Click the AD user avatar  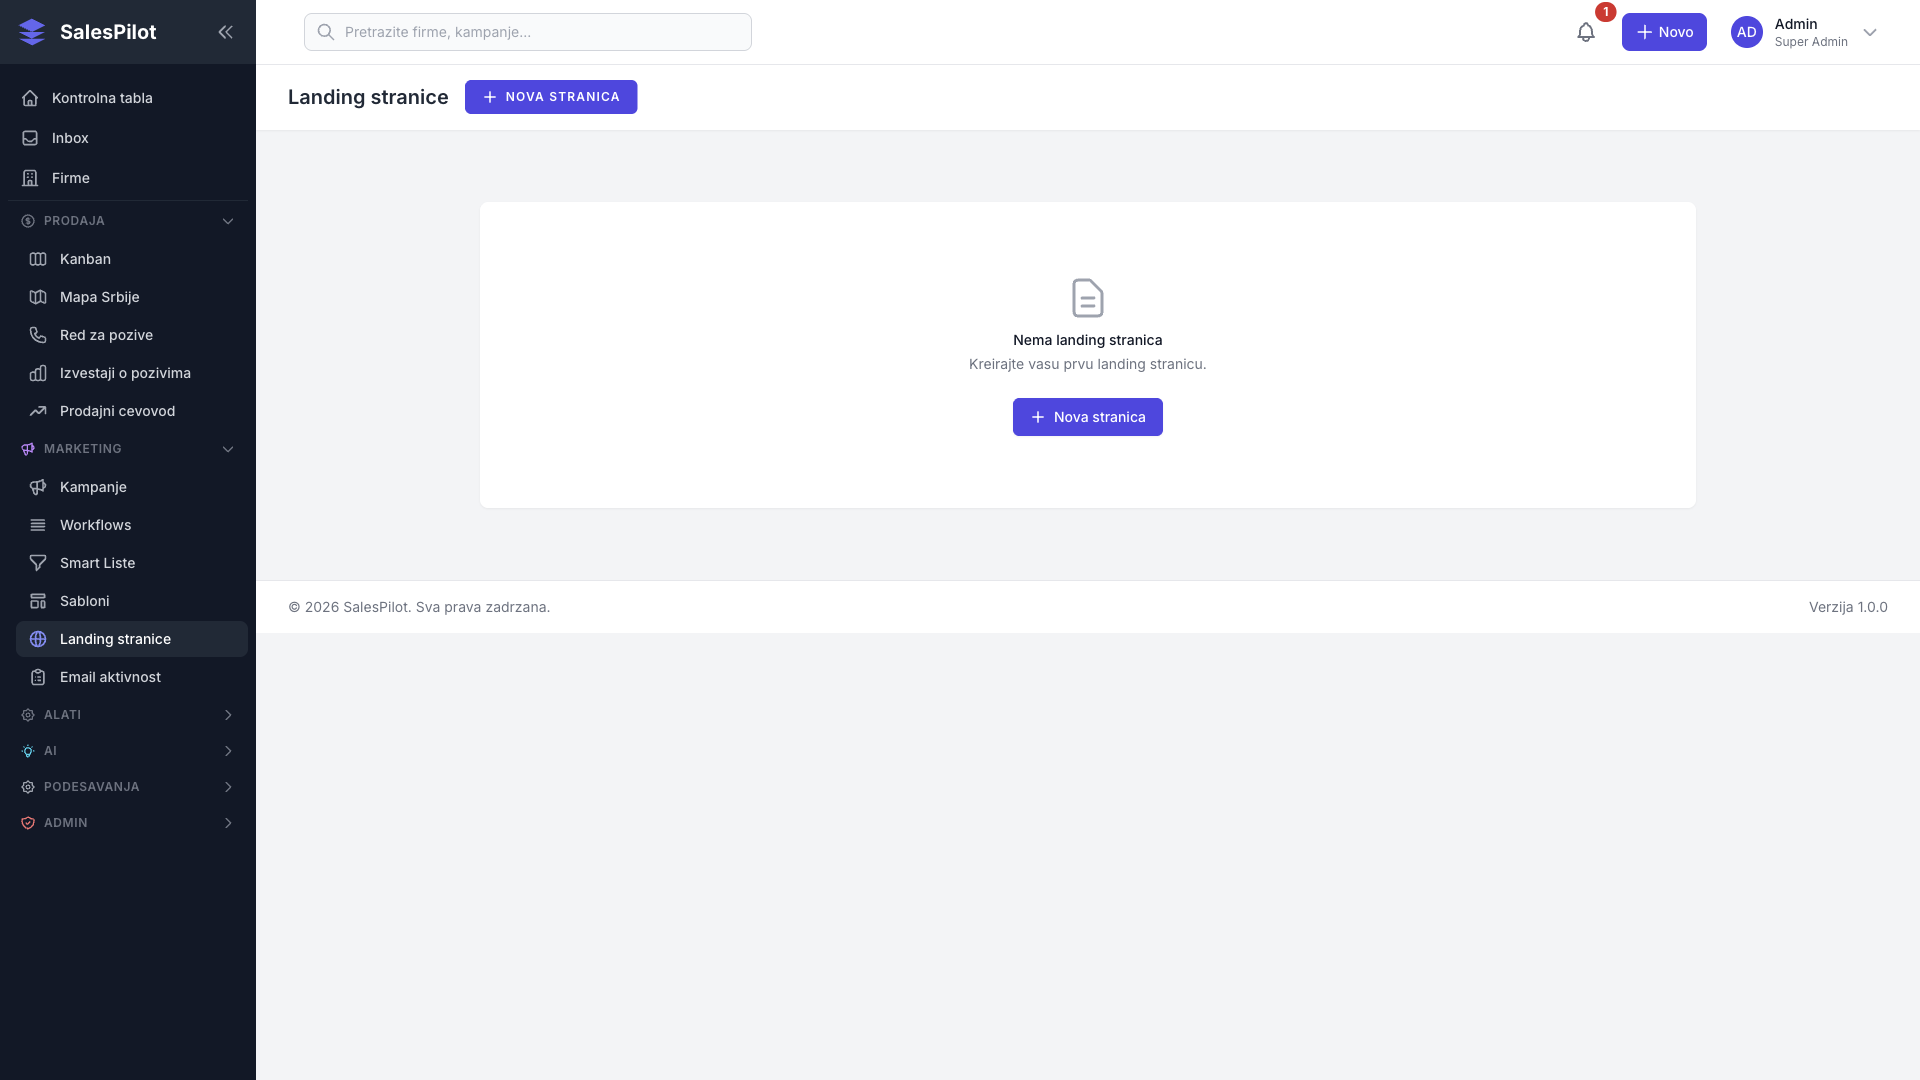point(1746,32)
